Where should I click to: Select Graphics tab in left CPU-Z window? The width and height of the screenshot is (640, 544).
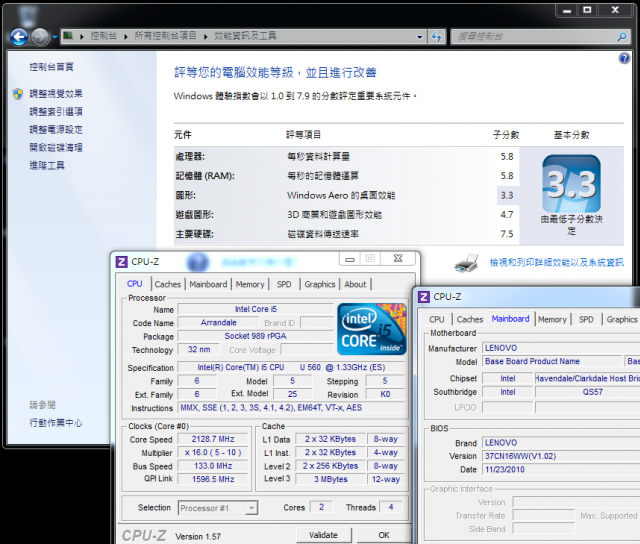pos(320,284)
